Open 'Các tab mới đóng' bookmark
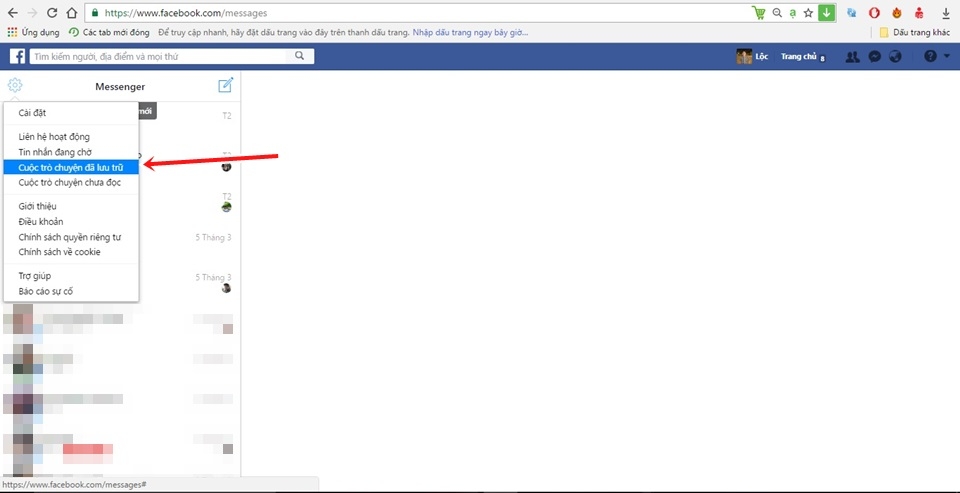960x493 pixels. (111, 32)
